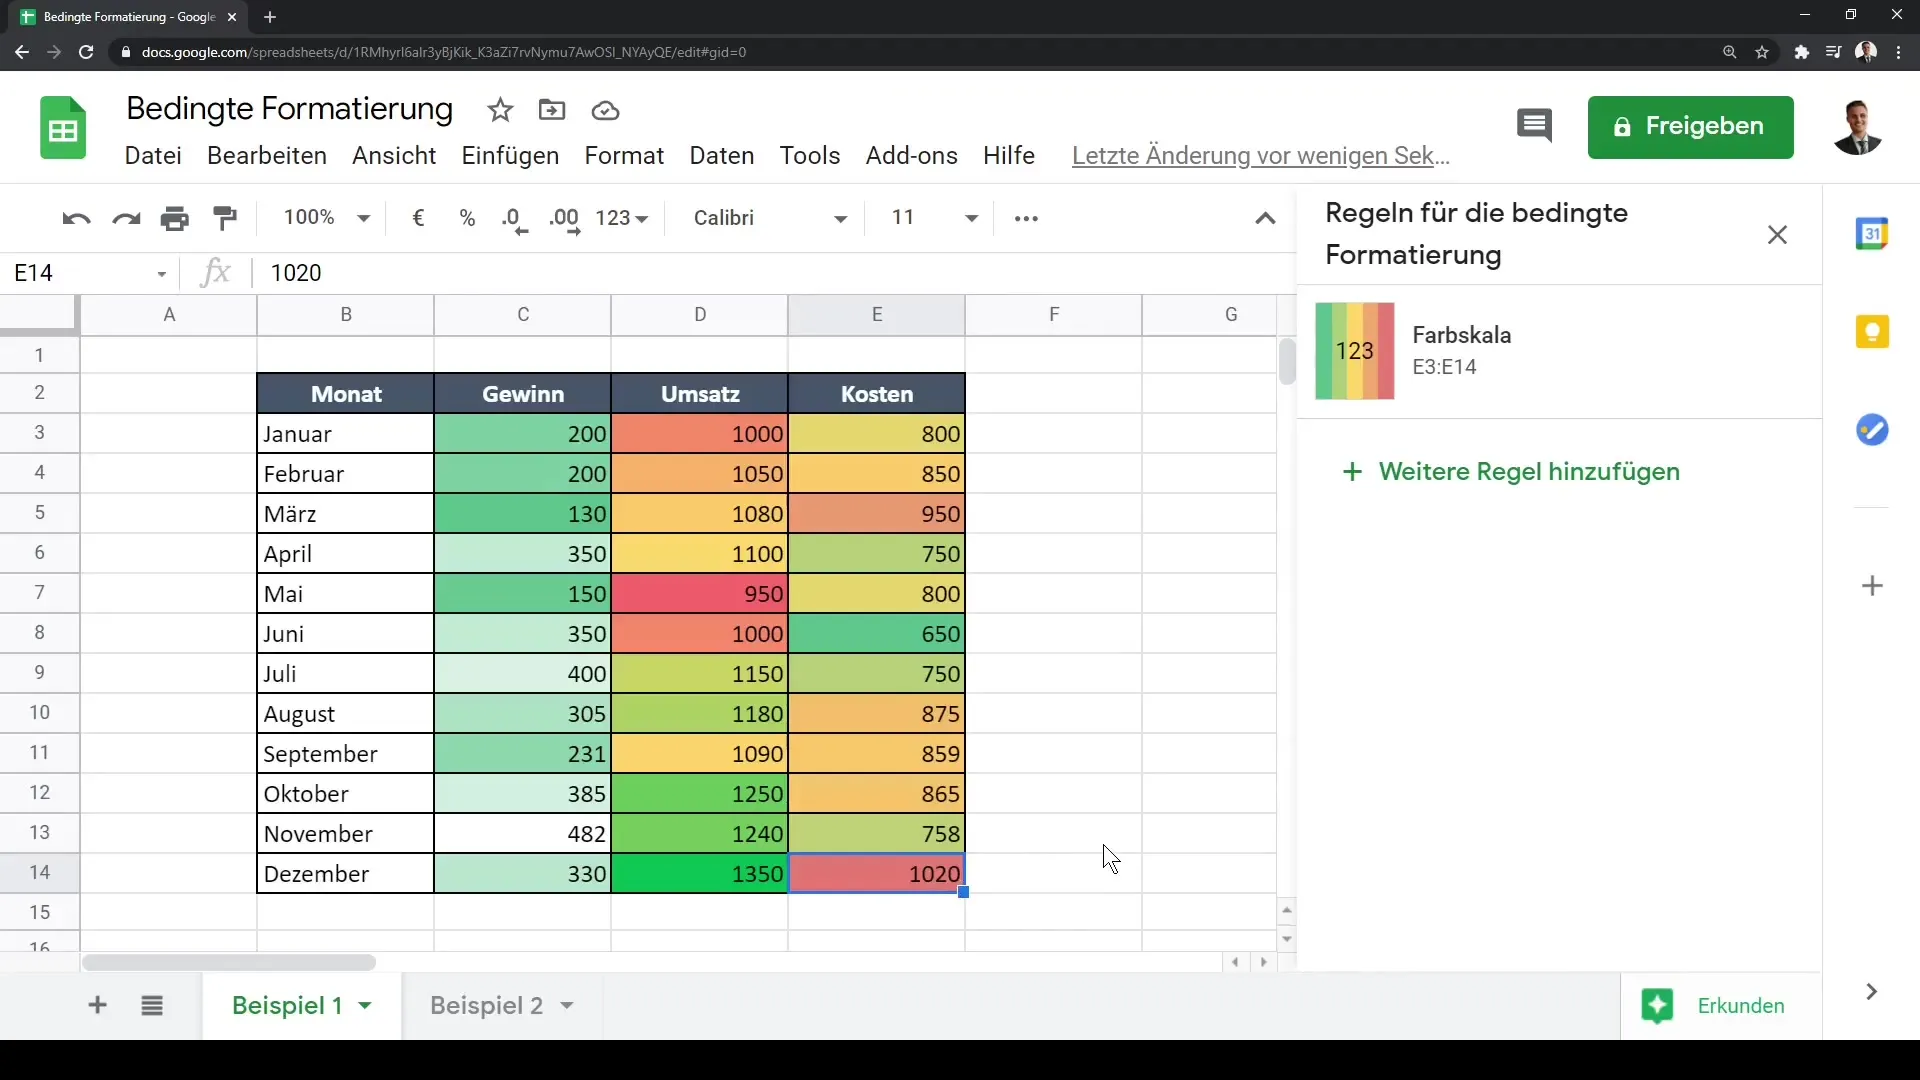Click the Google account avatar
This screenshot has height=1080, width=1920.
(x=1858, y=127)
